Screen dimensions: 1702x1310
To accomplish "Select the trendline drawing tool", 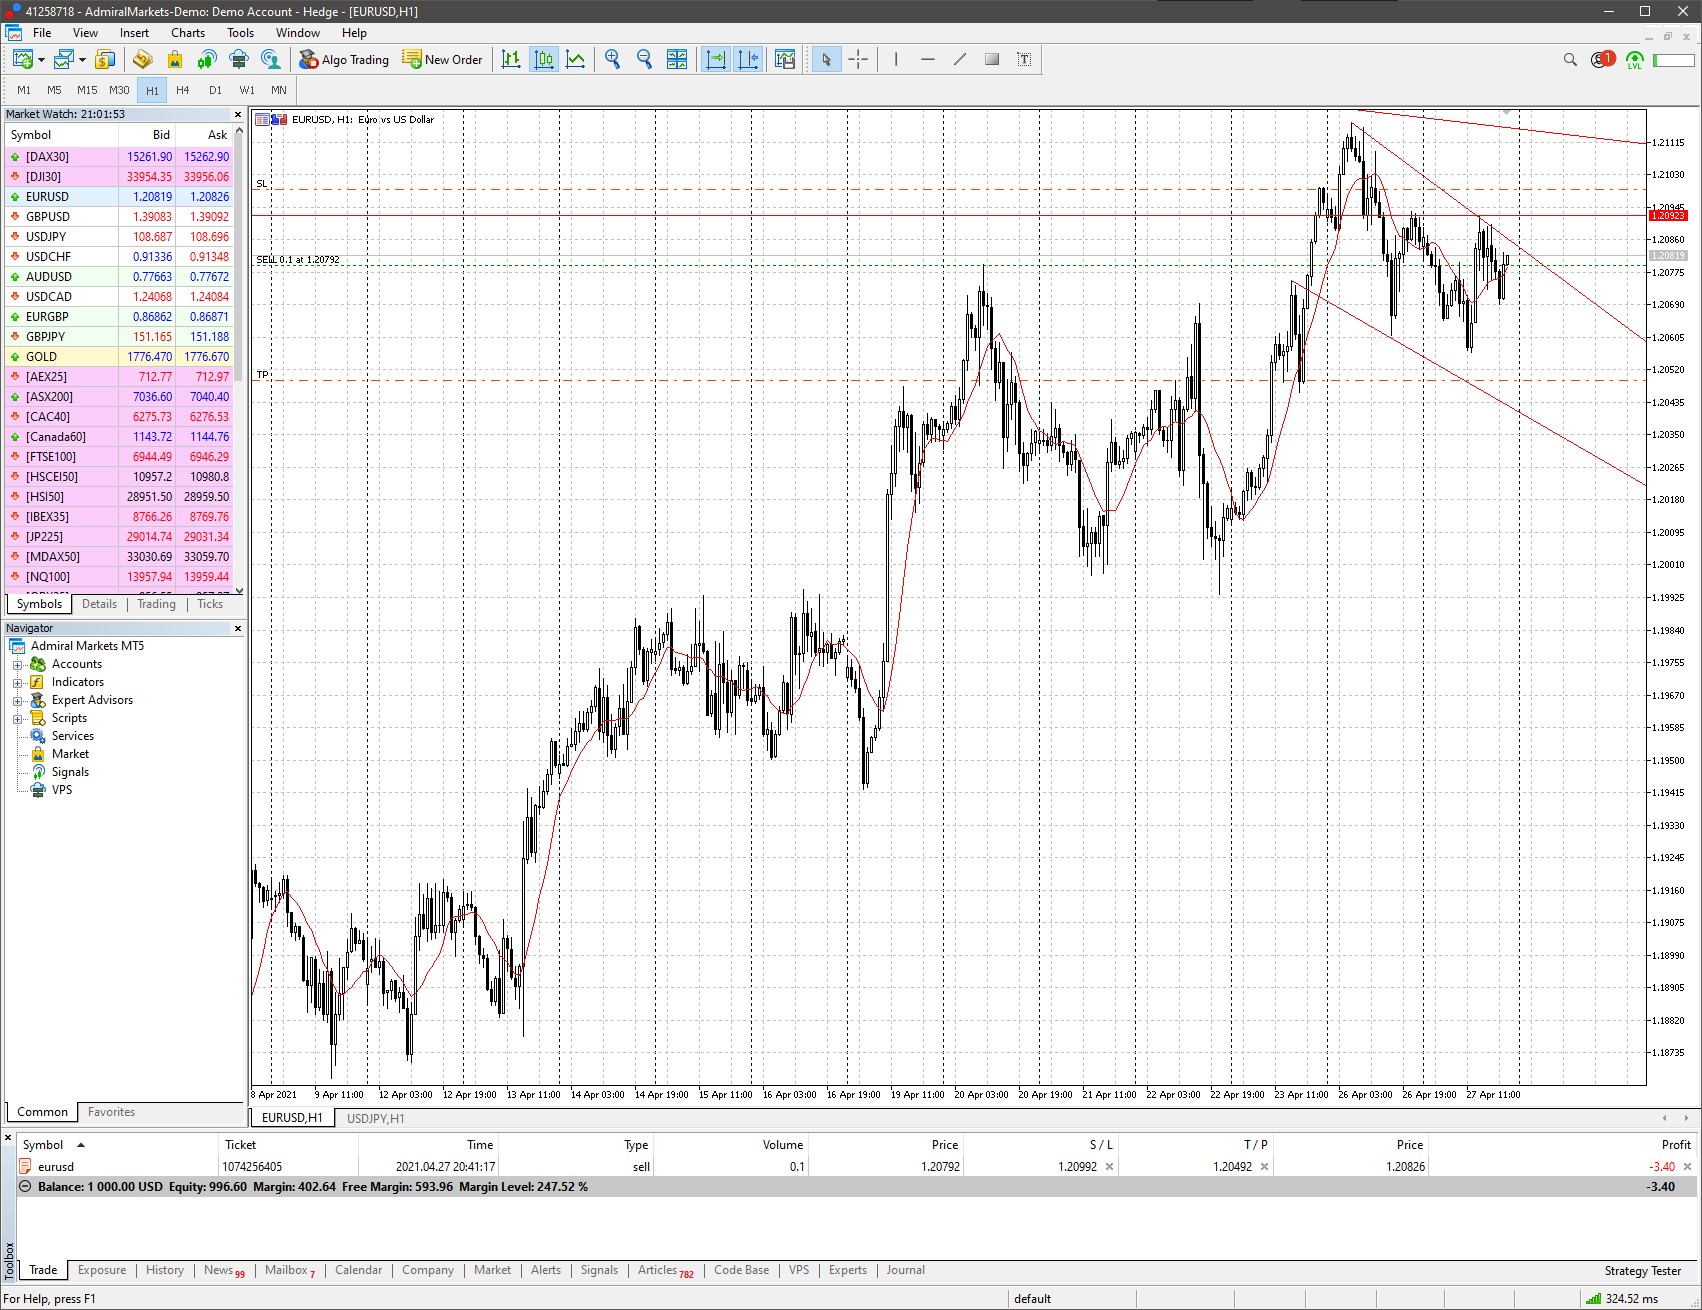I will 960,60.
